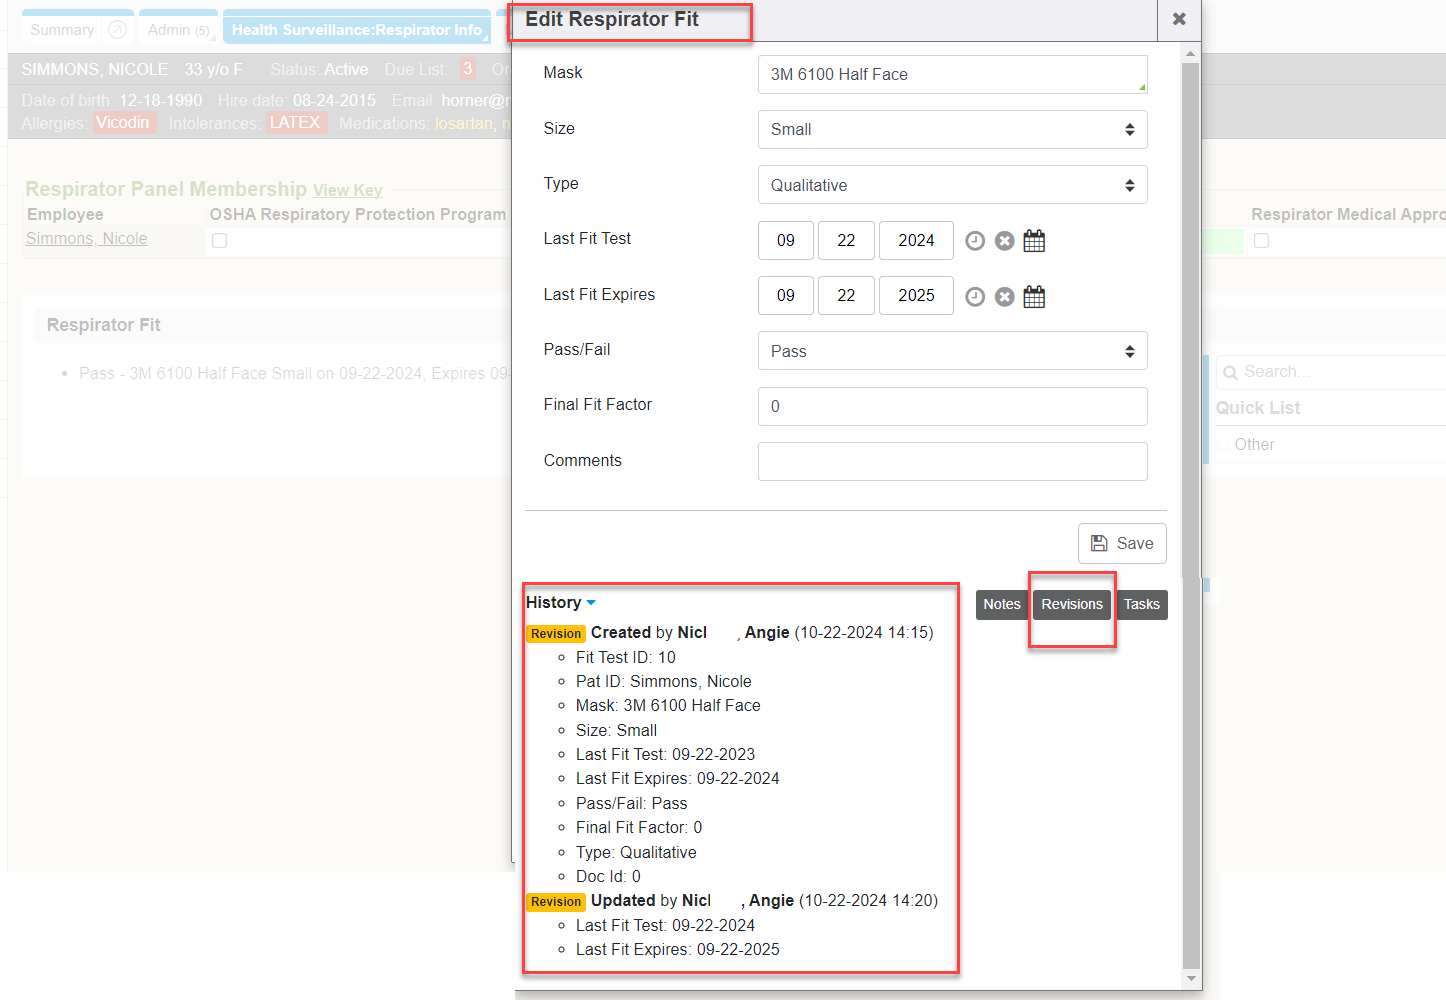Switch to the Notes tab
Image resolution: width=1446 pixels, height=1000 pixels.
pos(1001,604)
